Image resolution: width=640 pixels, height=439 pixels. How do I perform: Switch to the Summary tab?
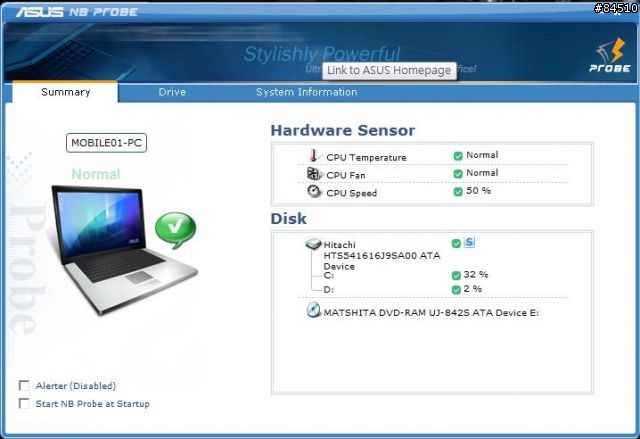click(x=65, y=92)
